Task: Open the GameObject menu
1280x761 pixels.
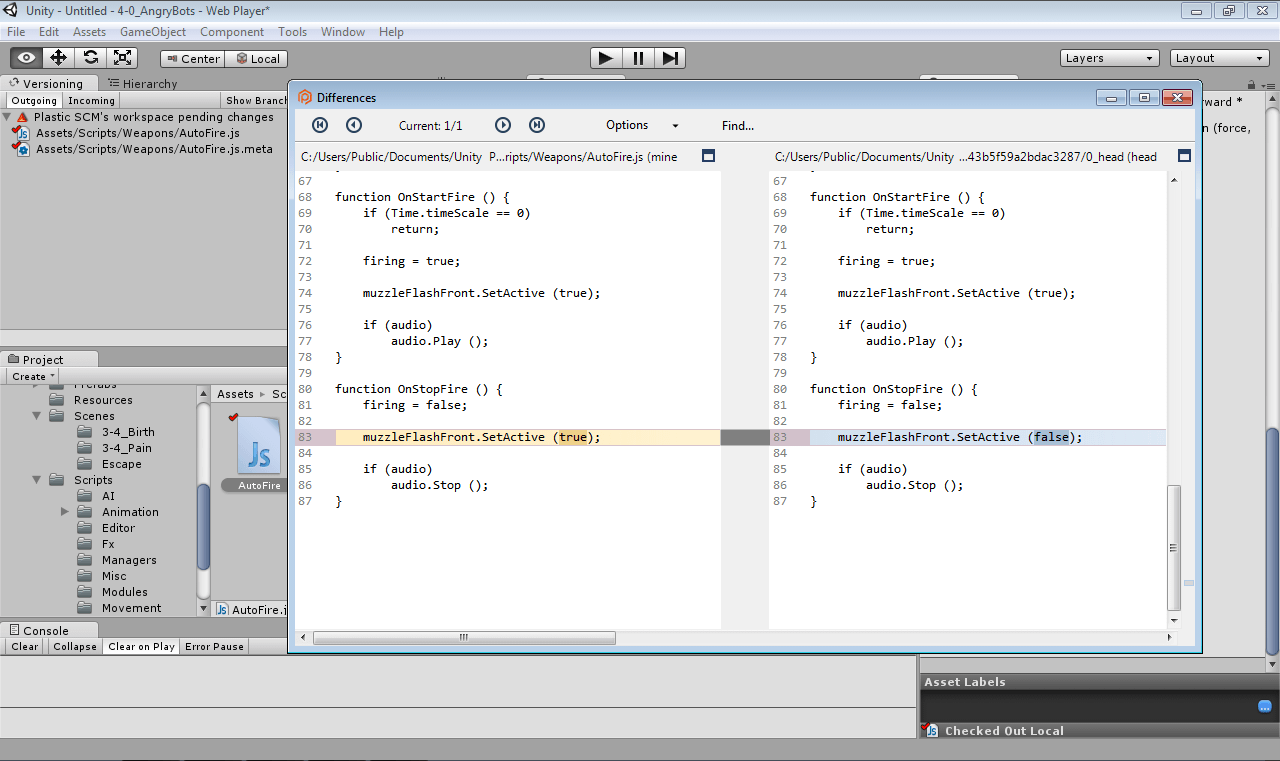Action: (152, 31)
